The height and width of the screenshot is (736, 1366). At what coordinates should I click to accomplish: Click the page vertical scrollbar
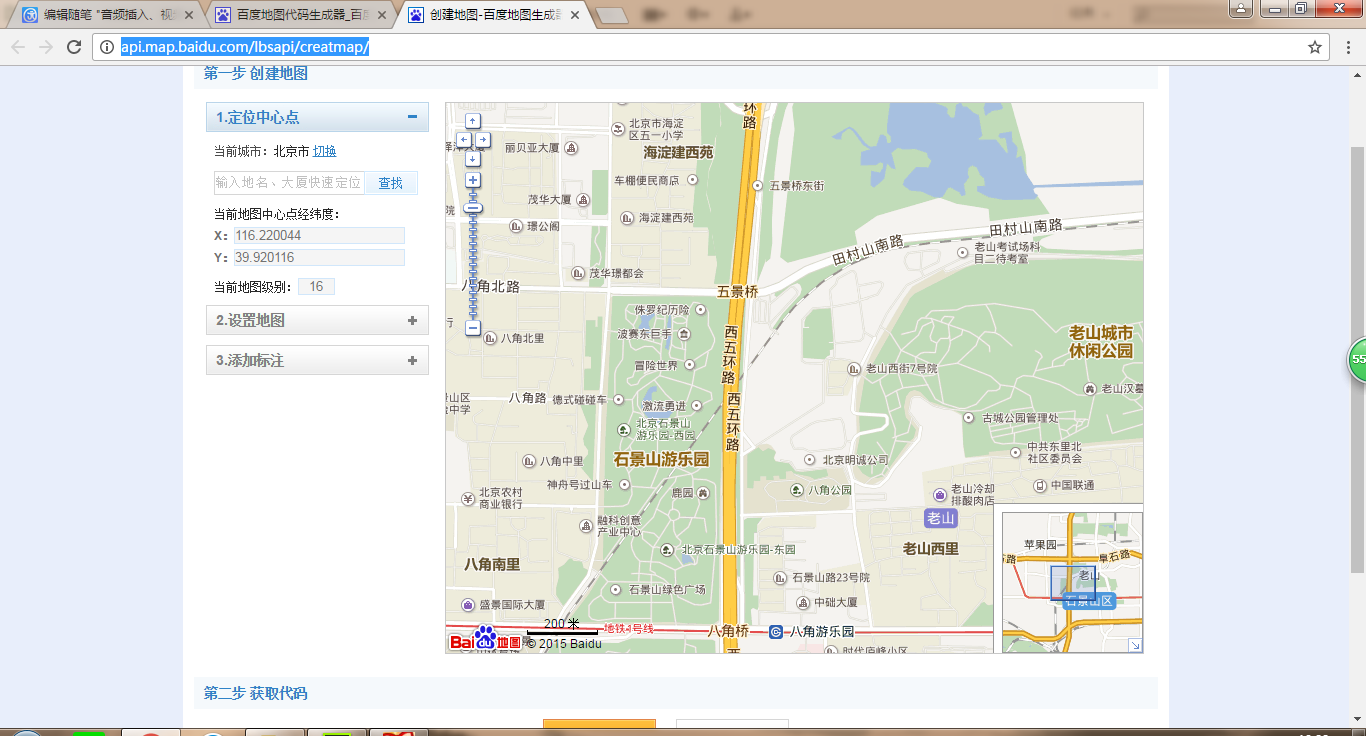coord(1357,360)
